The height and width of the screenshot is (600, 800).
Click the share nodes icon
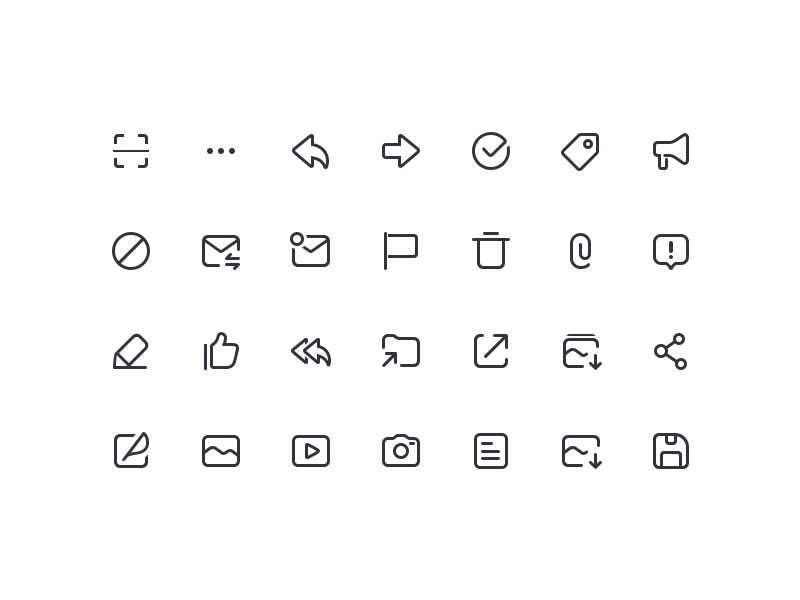click(x=670, y=351)
